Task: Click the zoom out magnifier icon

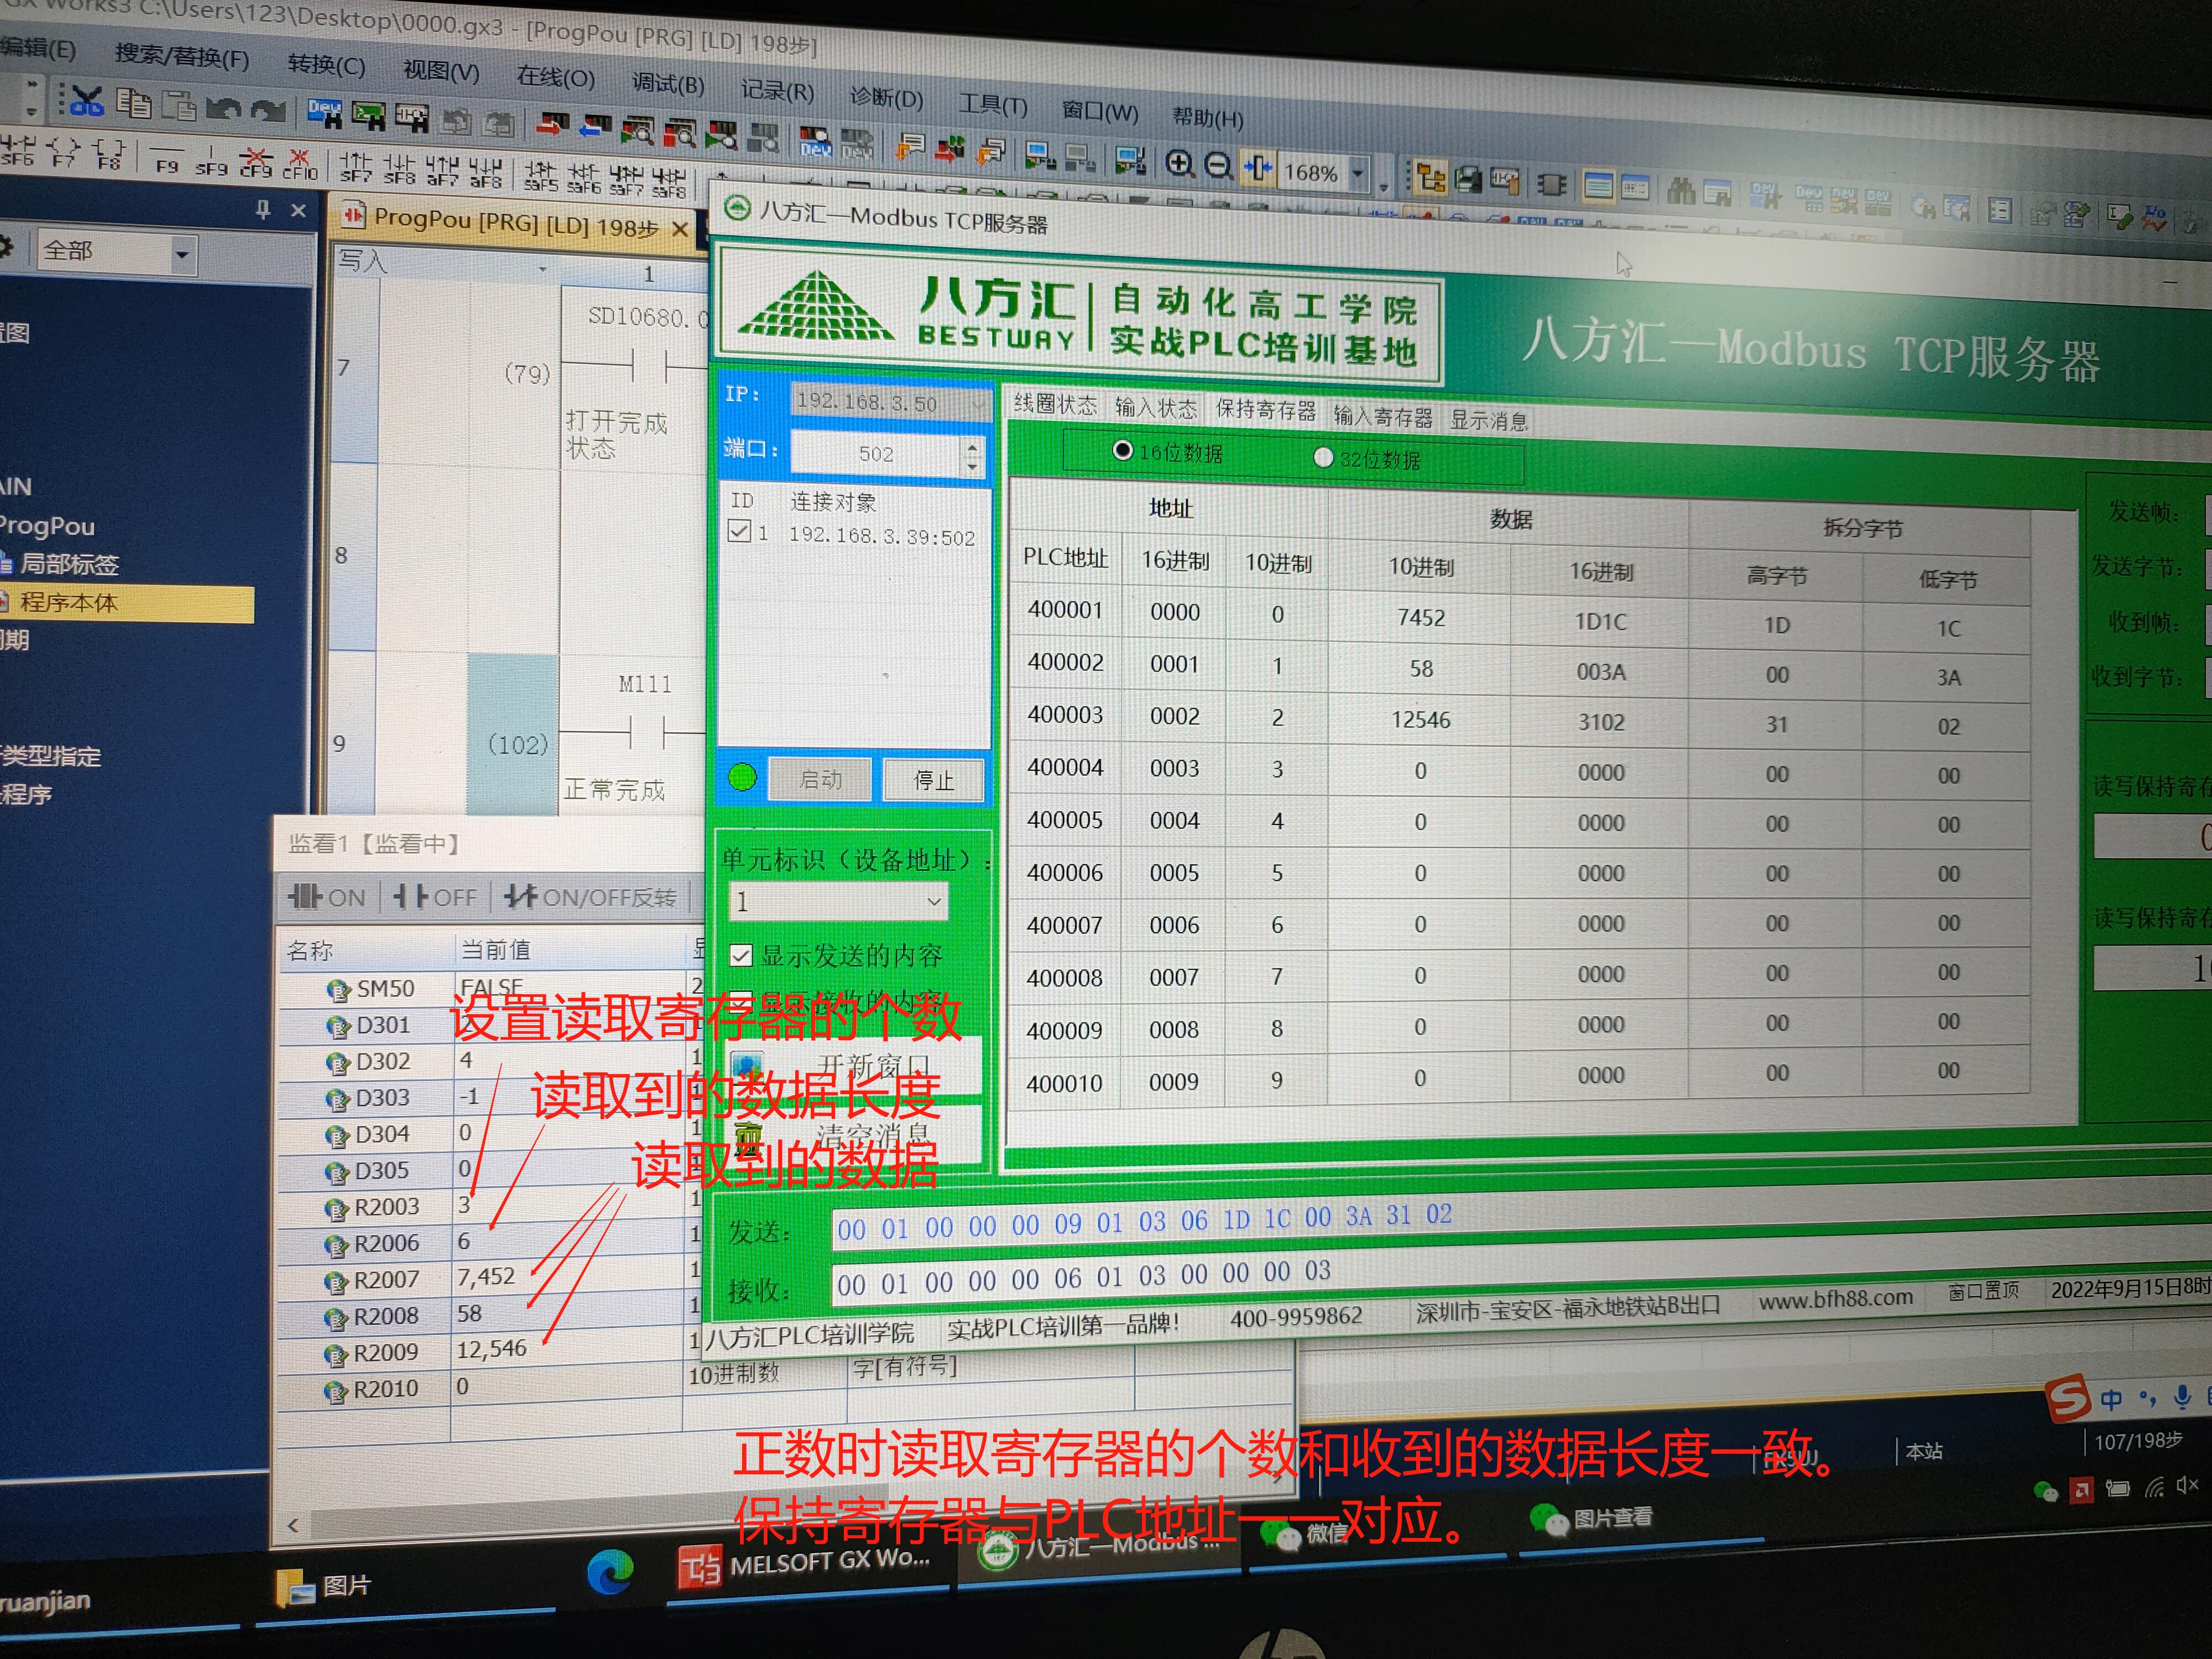Action: [1217, 166]
